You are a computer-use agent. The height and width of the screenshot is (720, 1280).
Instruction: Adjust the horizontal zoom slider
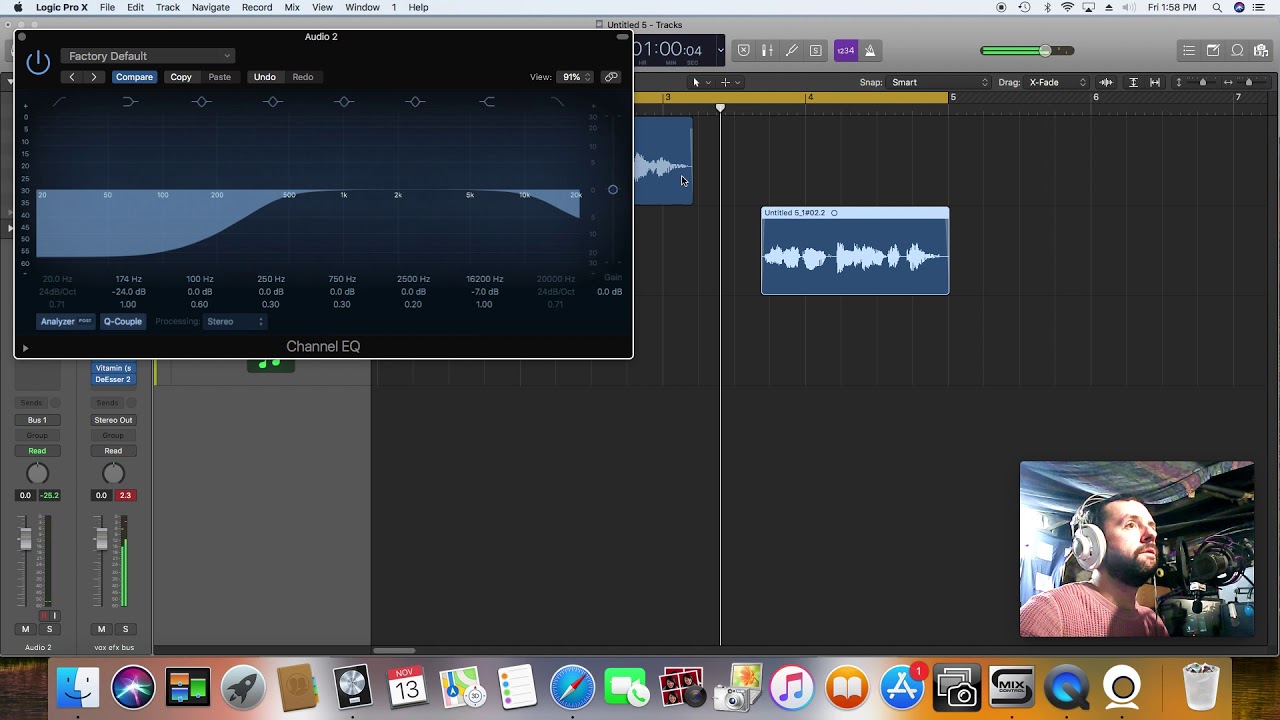1248,82
